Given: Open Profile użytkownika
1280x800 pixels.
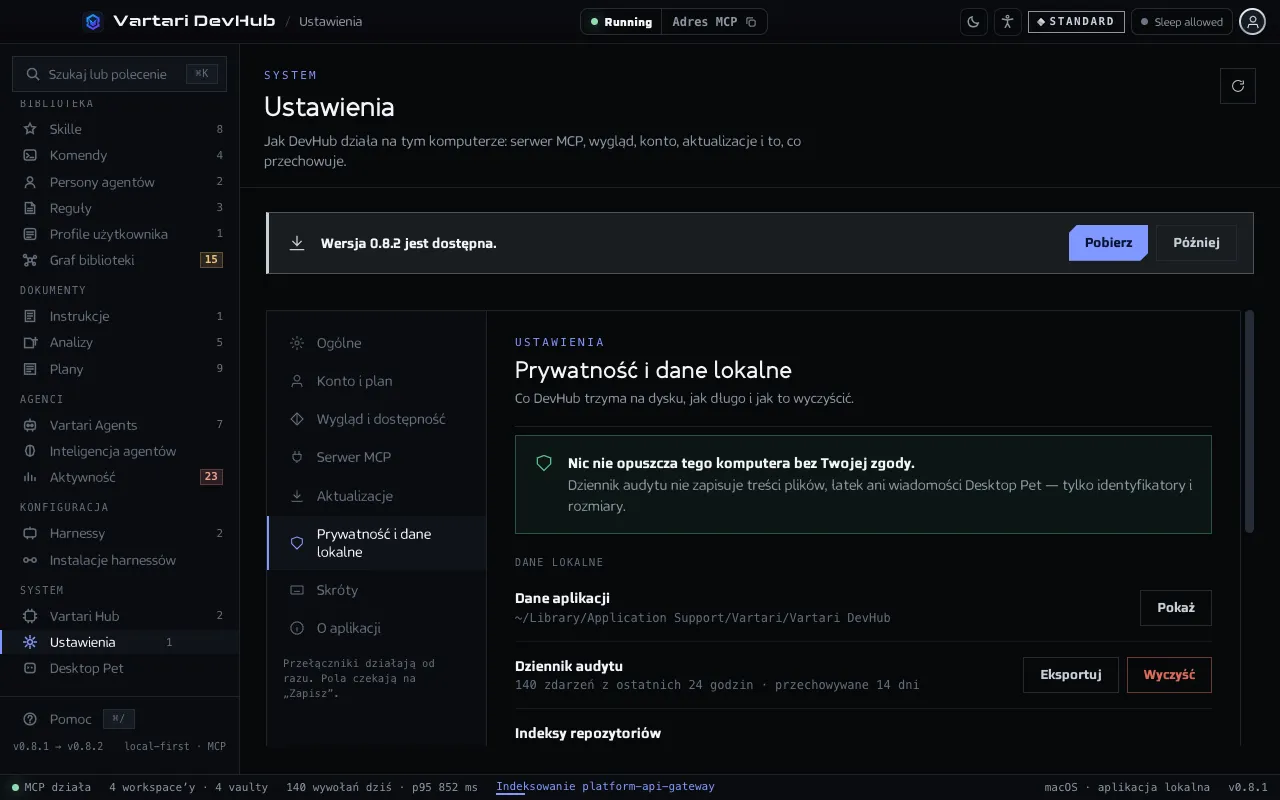Looking at the screenshot, I should coord(120,234).
